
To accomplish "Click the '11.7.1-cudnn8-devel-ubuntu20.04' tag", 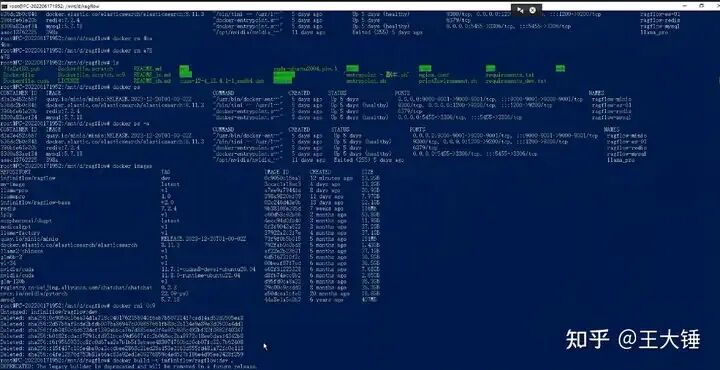I will (208, 269).
